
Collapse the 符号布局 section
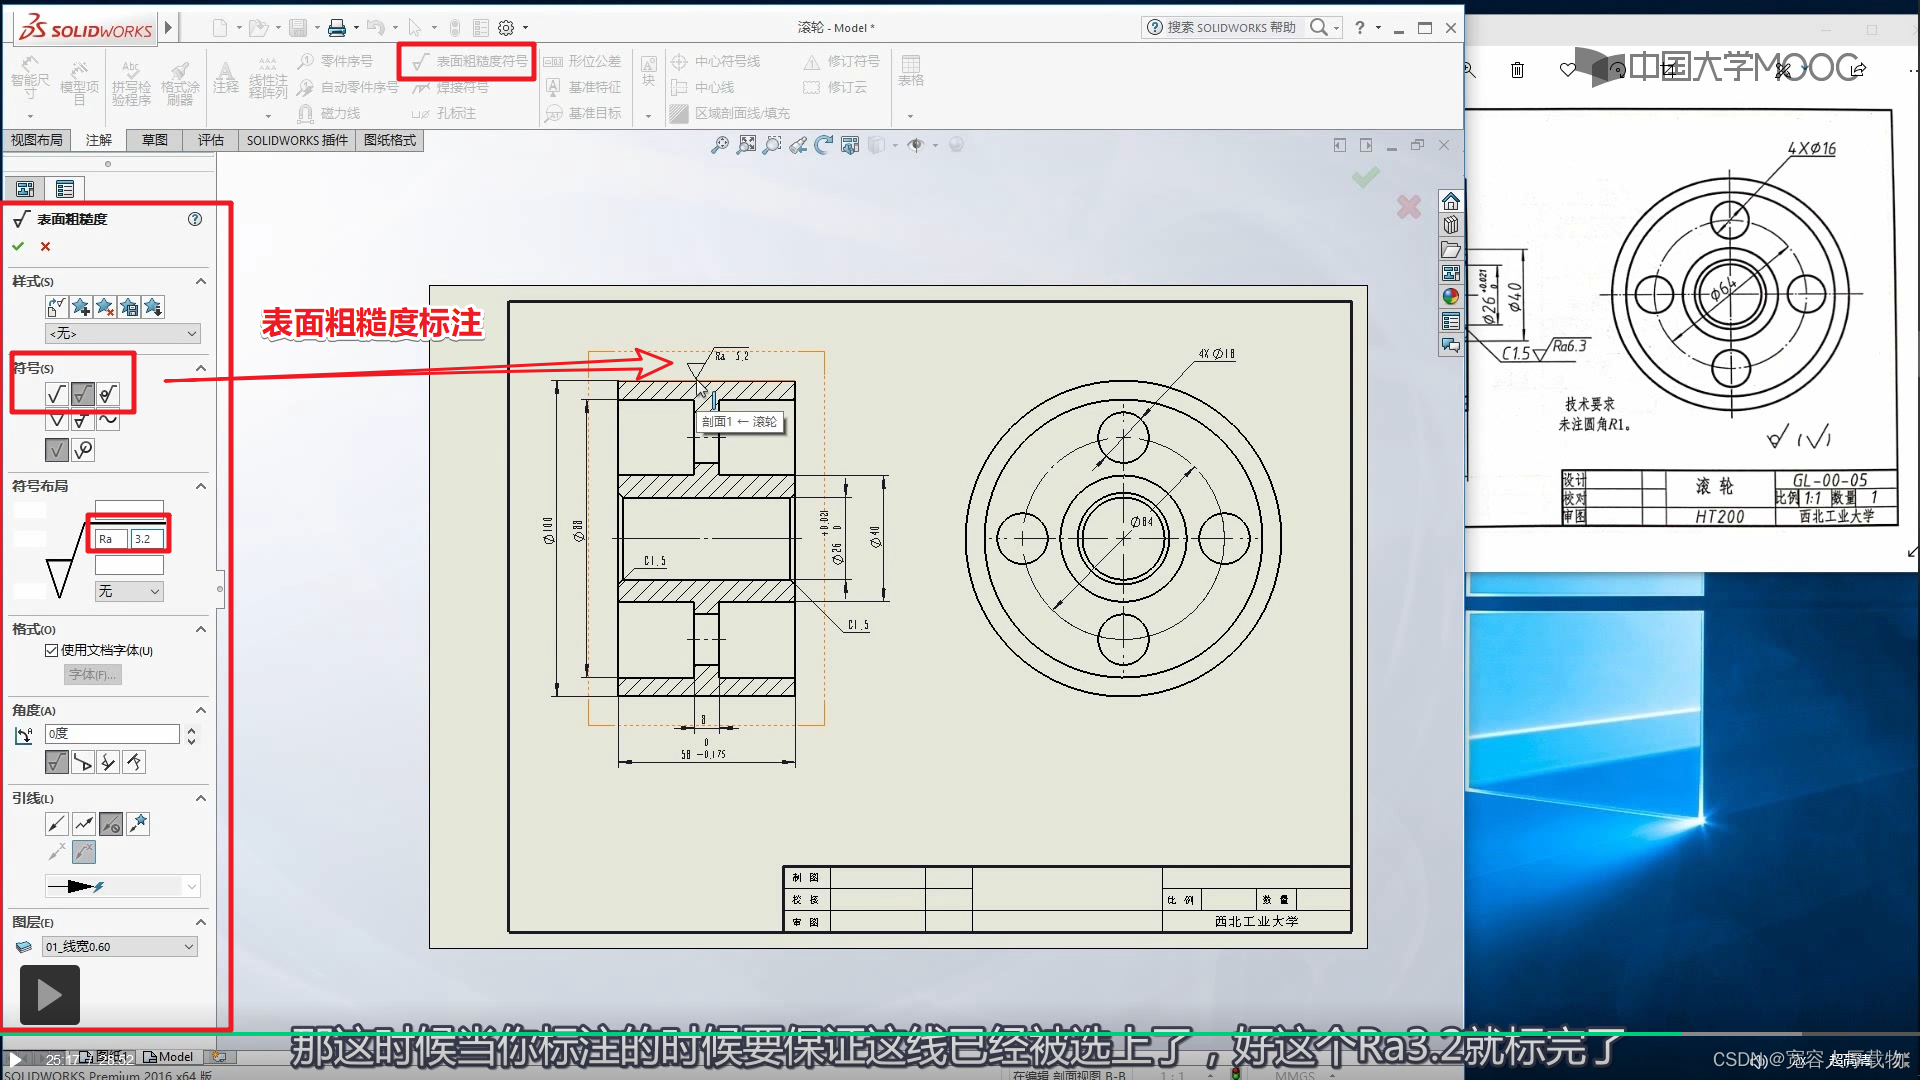(x=200, y=486)
